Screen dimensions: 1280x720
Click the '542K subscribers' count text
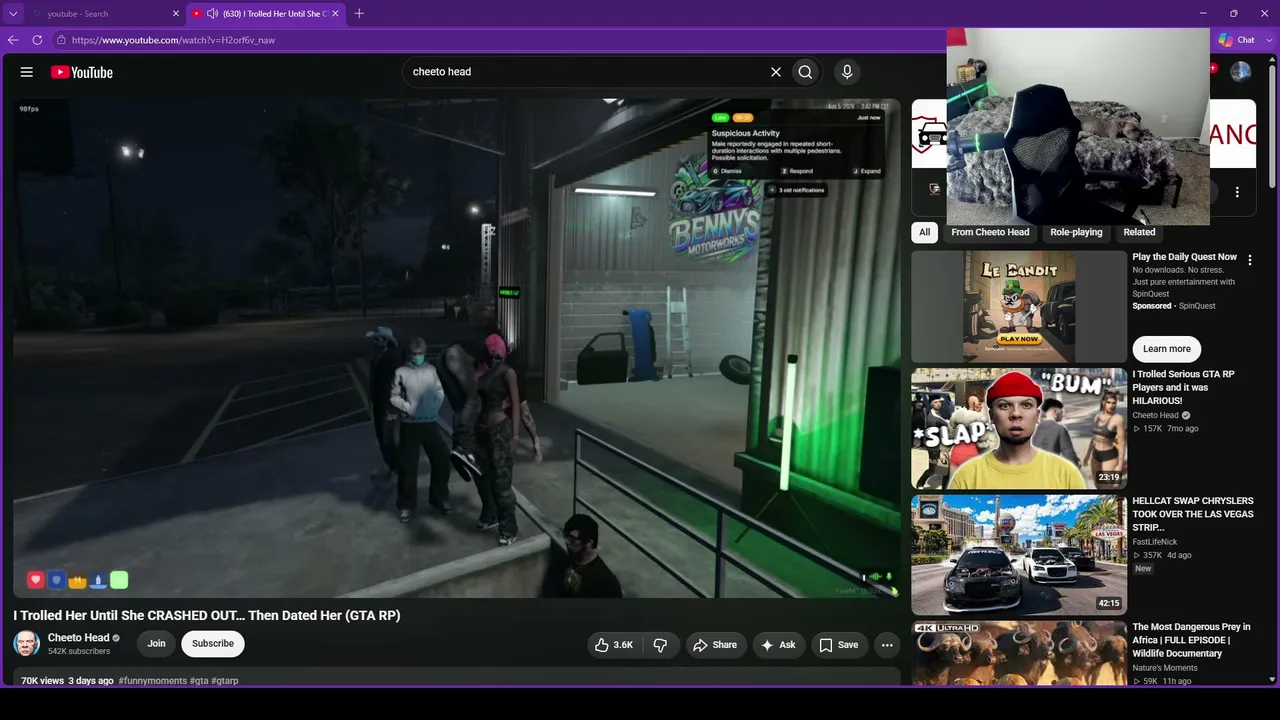pyautogui.click(x=79, y=652)
